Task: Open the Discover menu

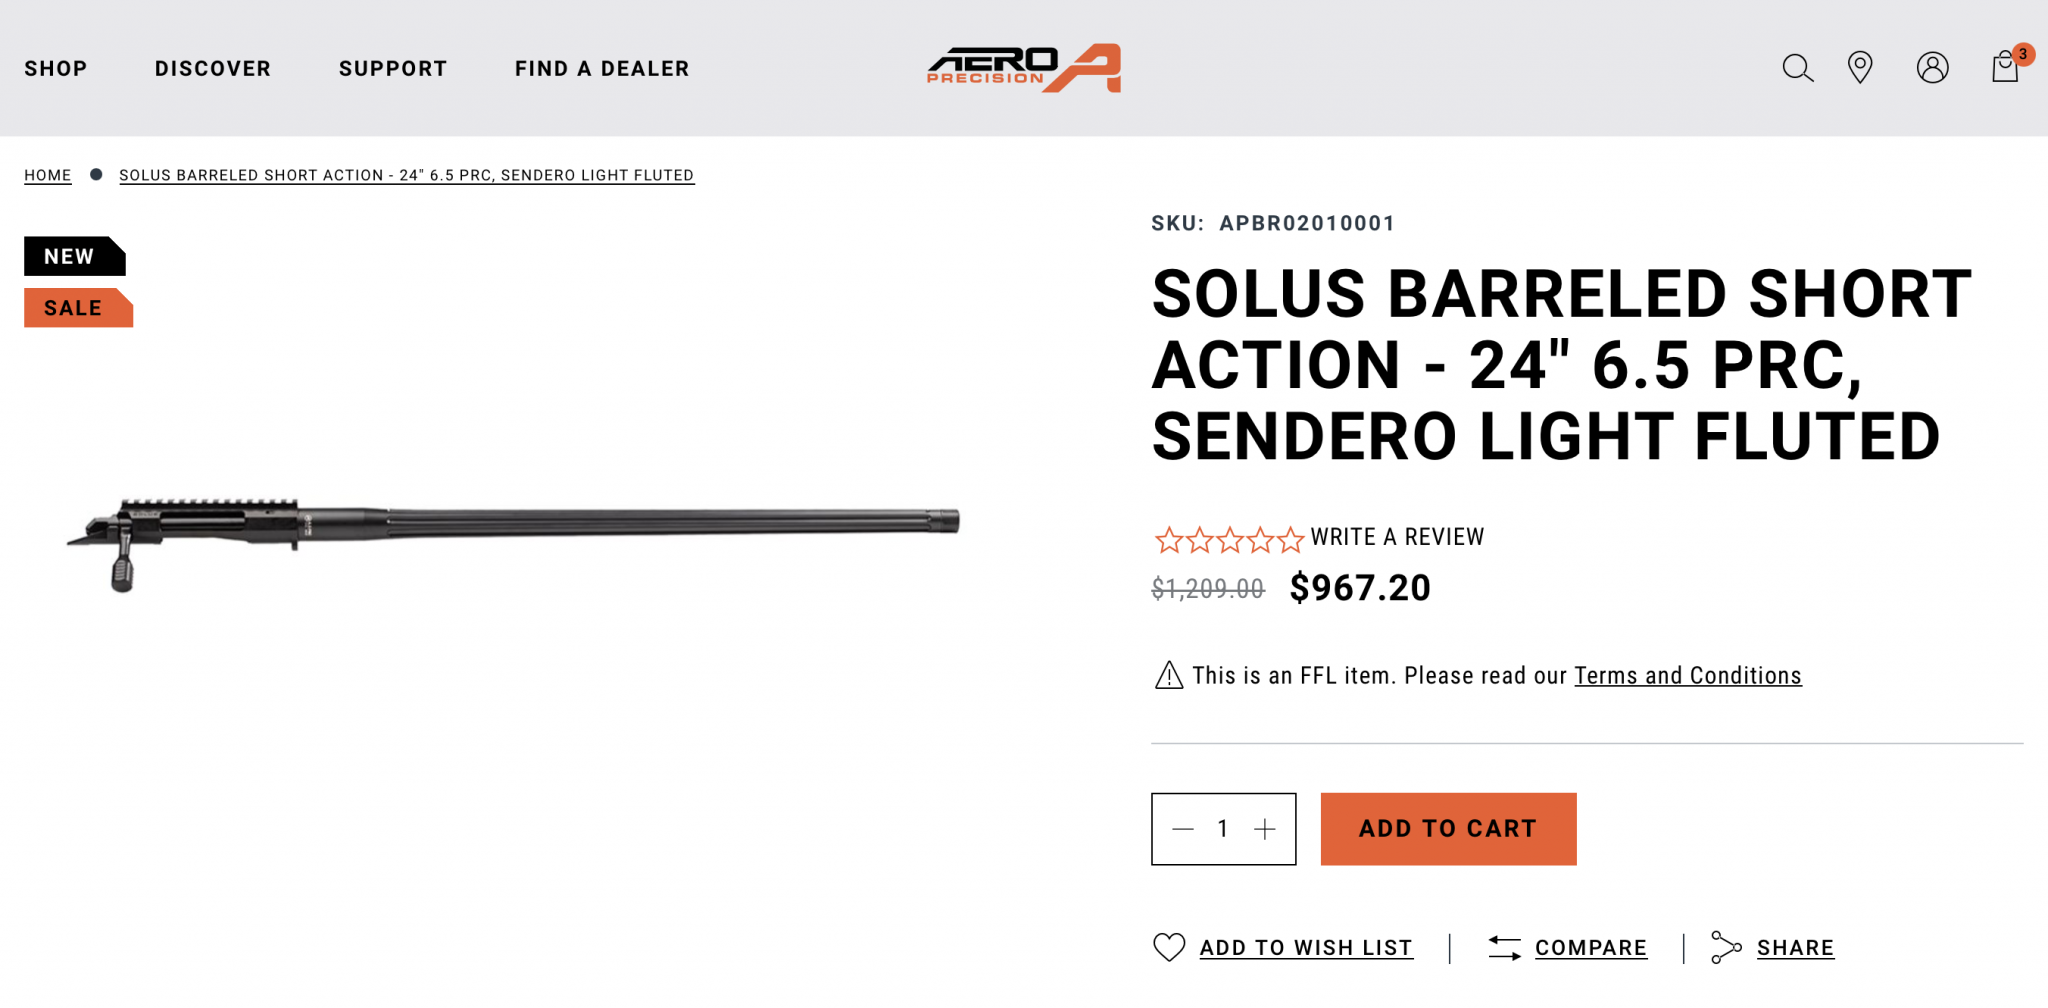Action: 213,69
